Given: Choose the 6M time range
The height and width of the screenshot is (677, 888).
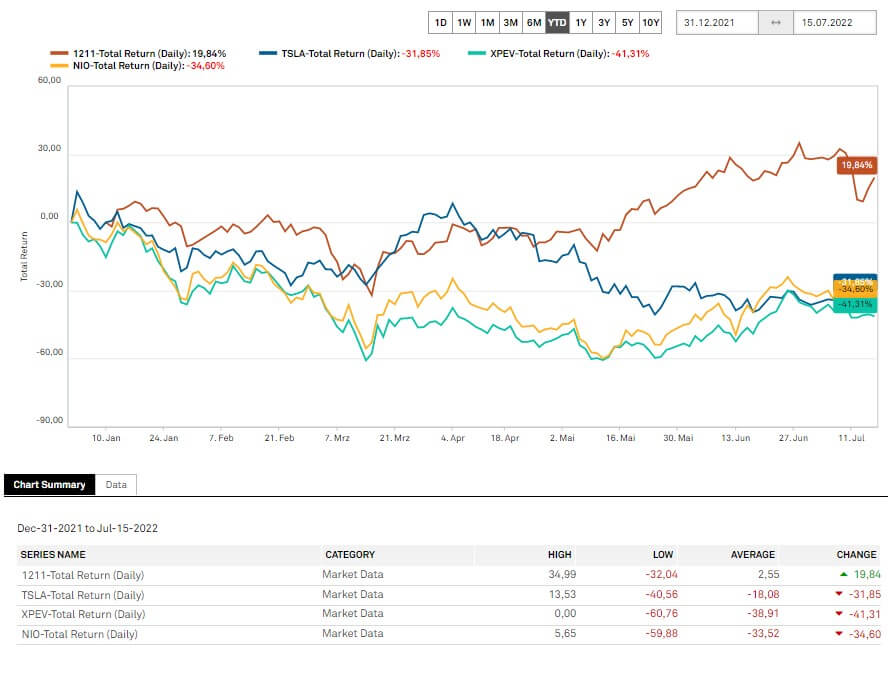Looking at the screenshot, I should [x=534, y=22].
